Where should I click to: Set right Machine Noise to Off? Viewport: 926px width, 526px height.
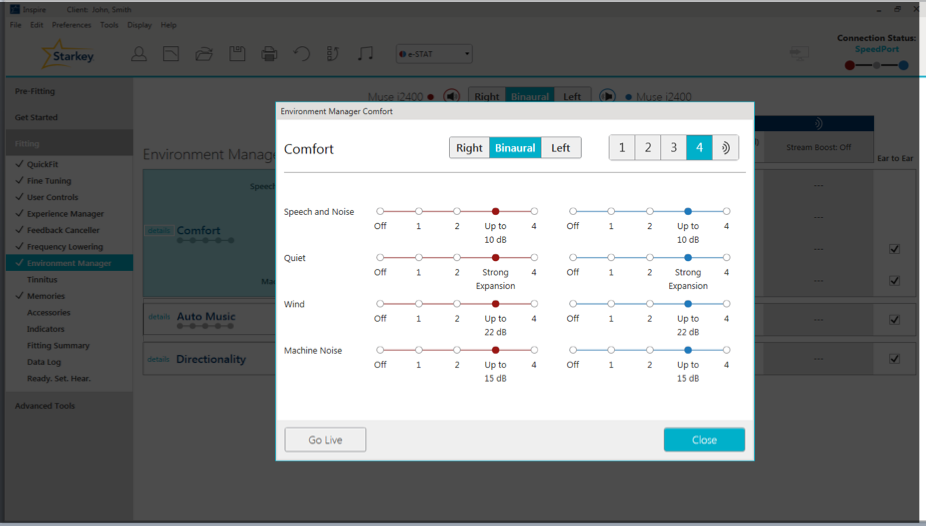[x=380, y=350]
